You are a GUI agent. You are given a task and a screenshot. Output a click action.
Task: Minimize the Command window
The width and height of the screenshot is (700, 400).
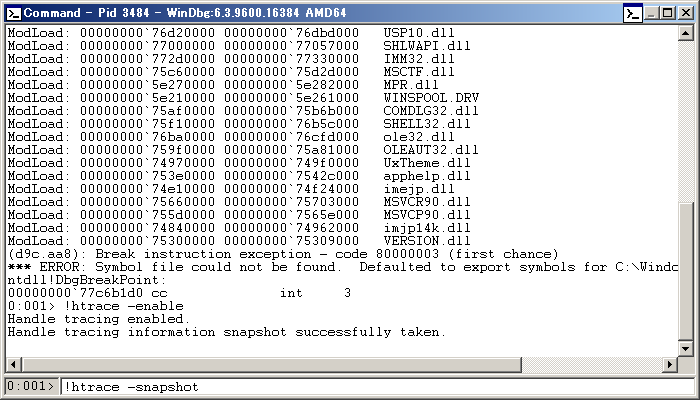652,13
